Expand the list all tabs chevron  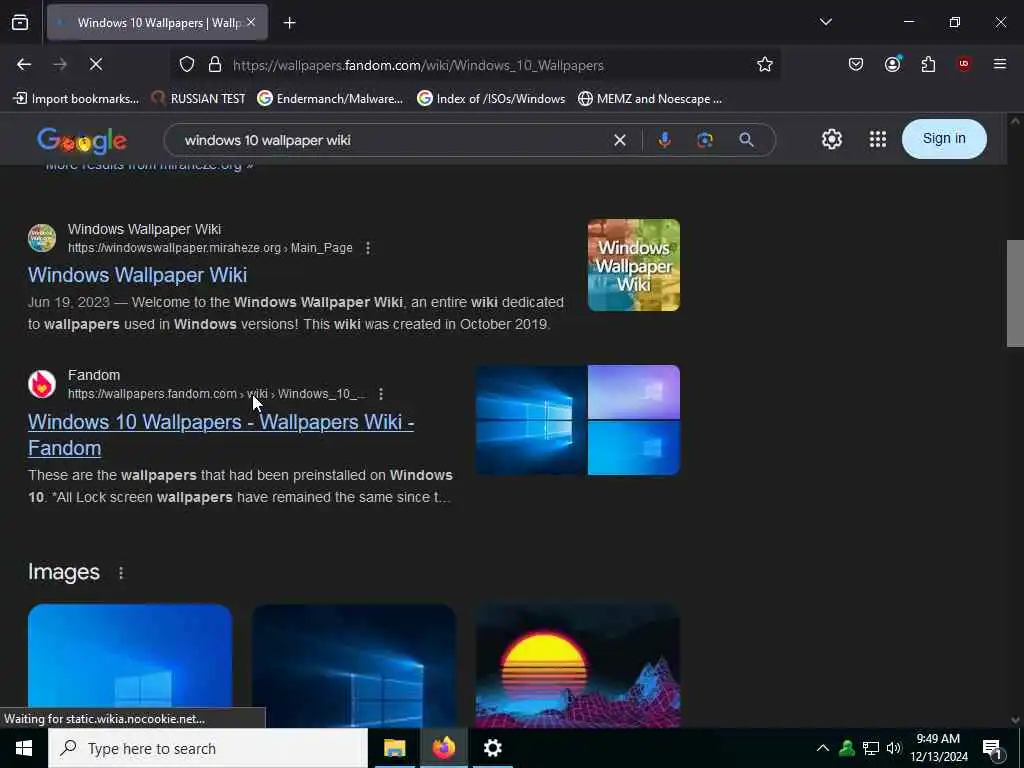(x=825, y=22)
